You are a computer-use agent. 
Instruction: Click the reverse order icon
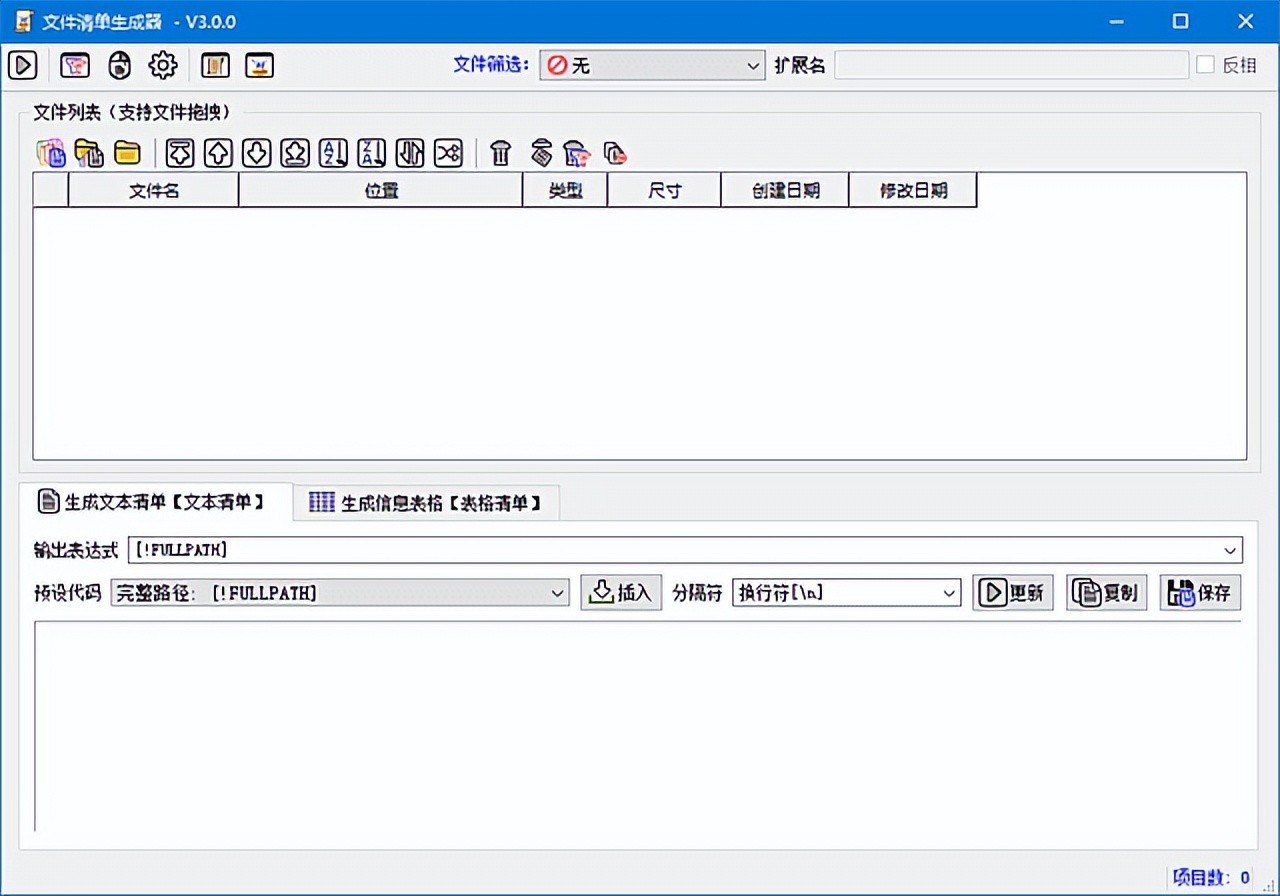(410, 153)
